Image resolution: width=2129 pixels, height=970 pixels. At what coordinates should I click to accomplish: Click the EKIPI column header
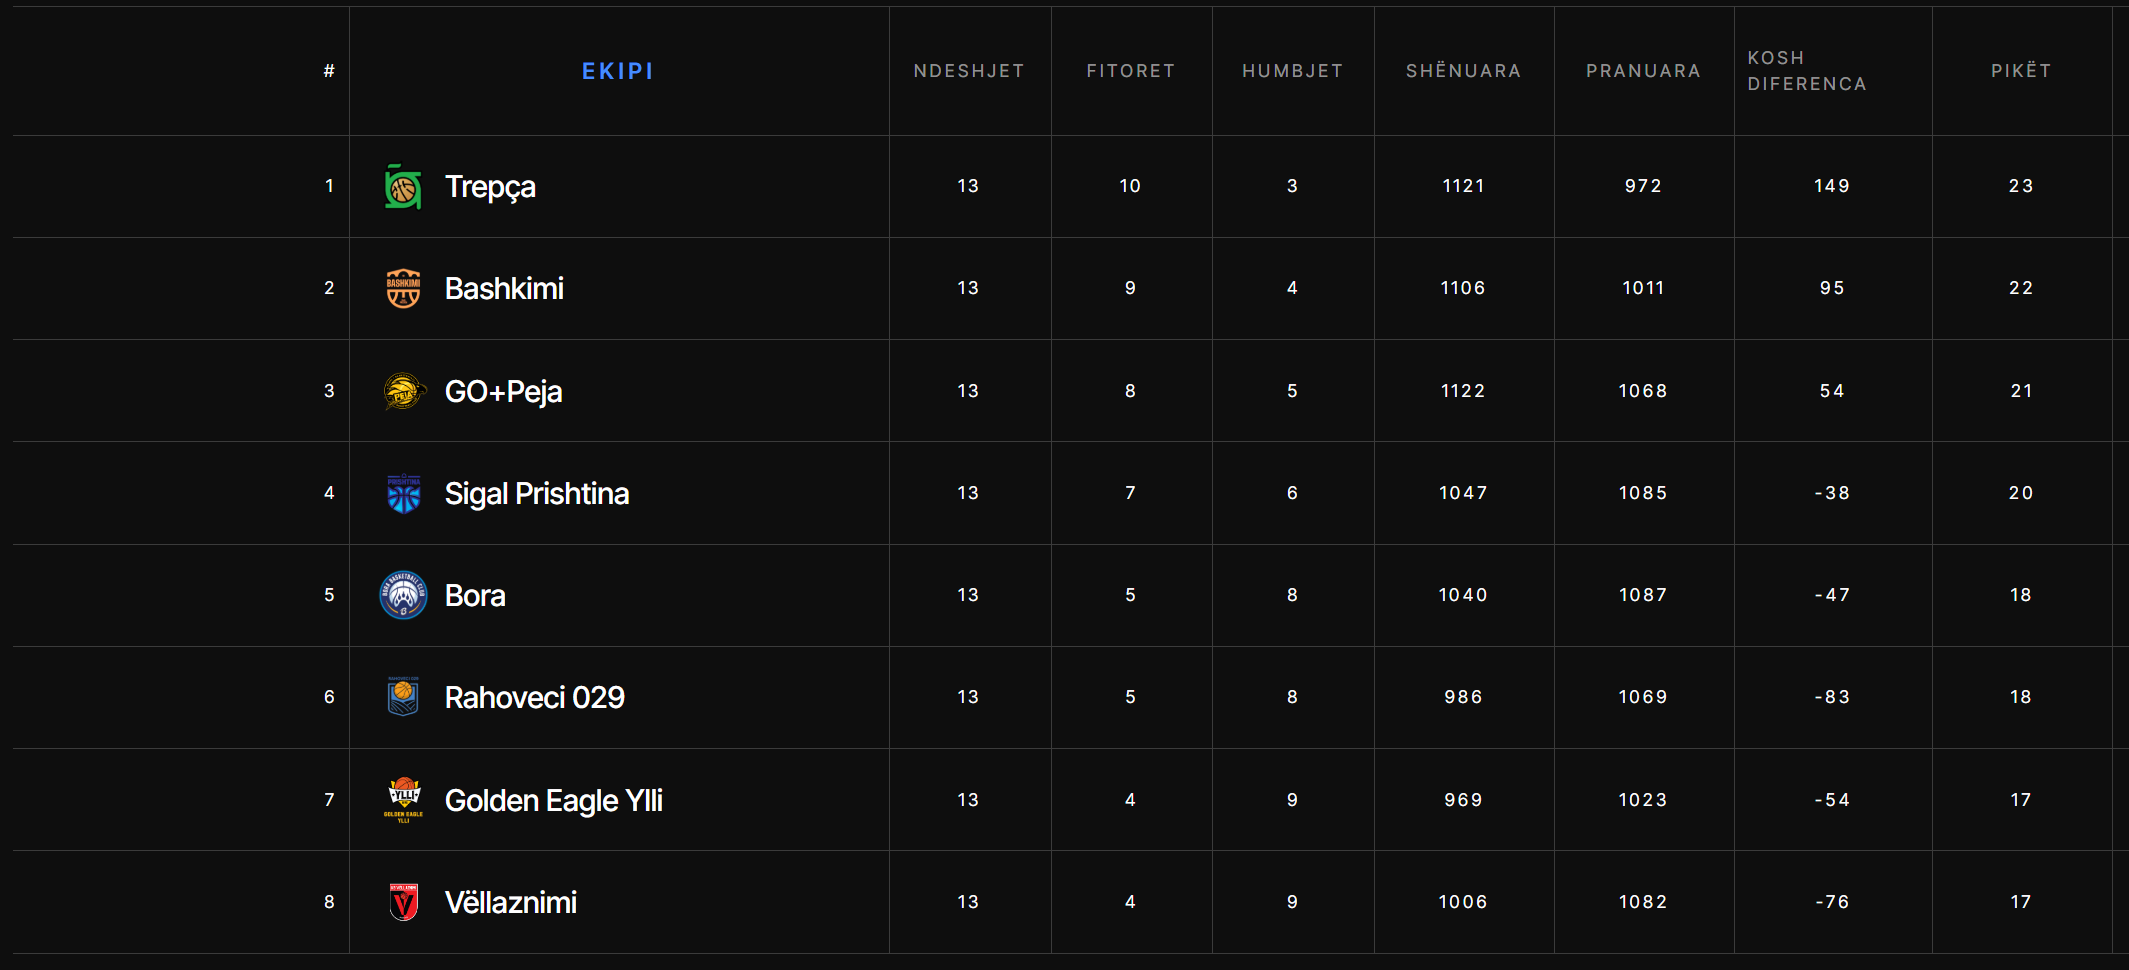tap(617, 71)
